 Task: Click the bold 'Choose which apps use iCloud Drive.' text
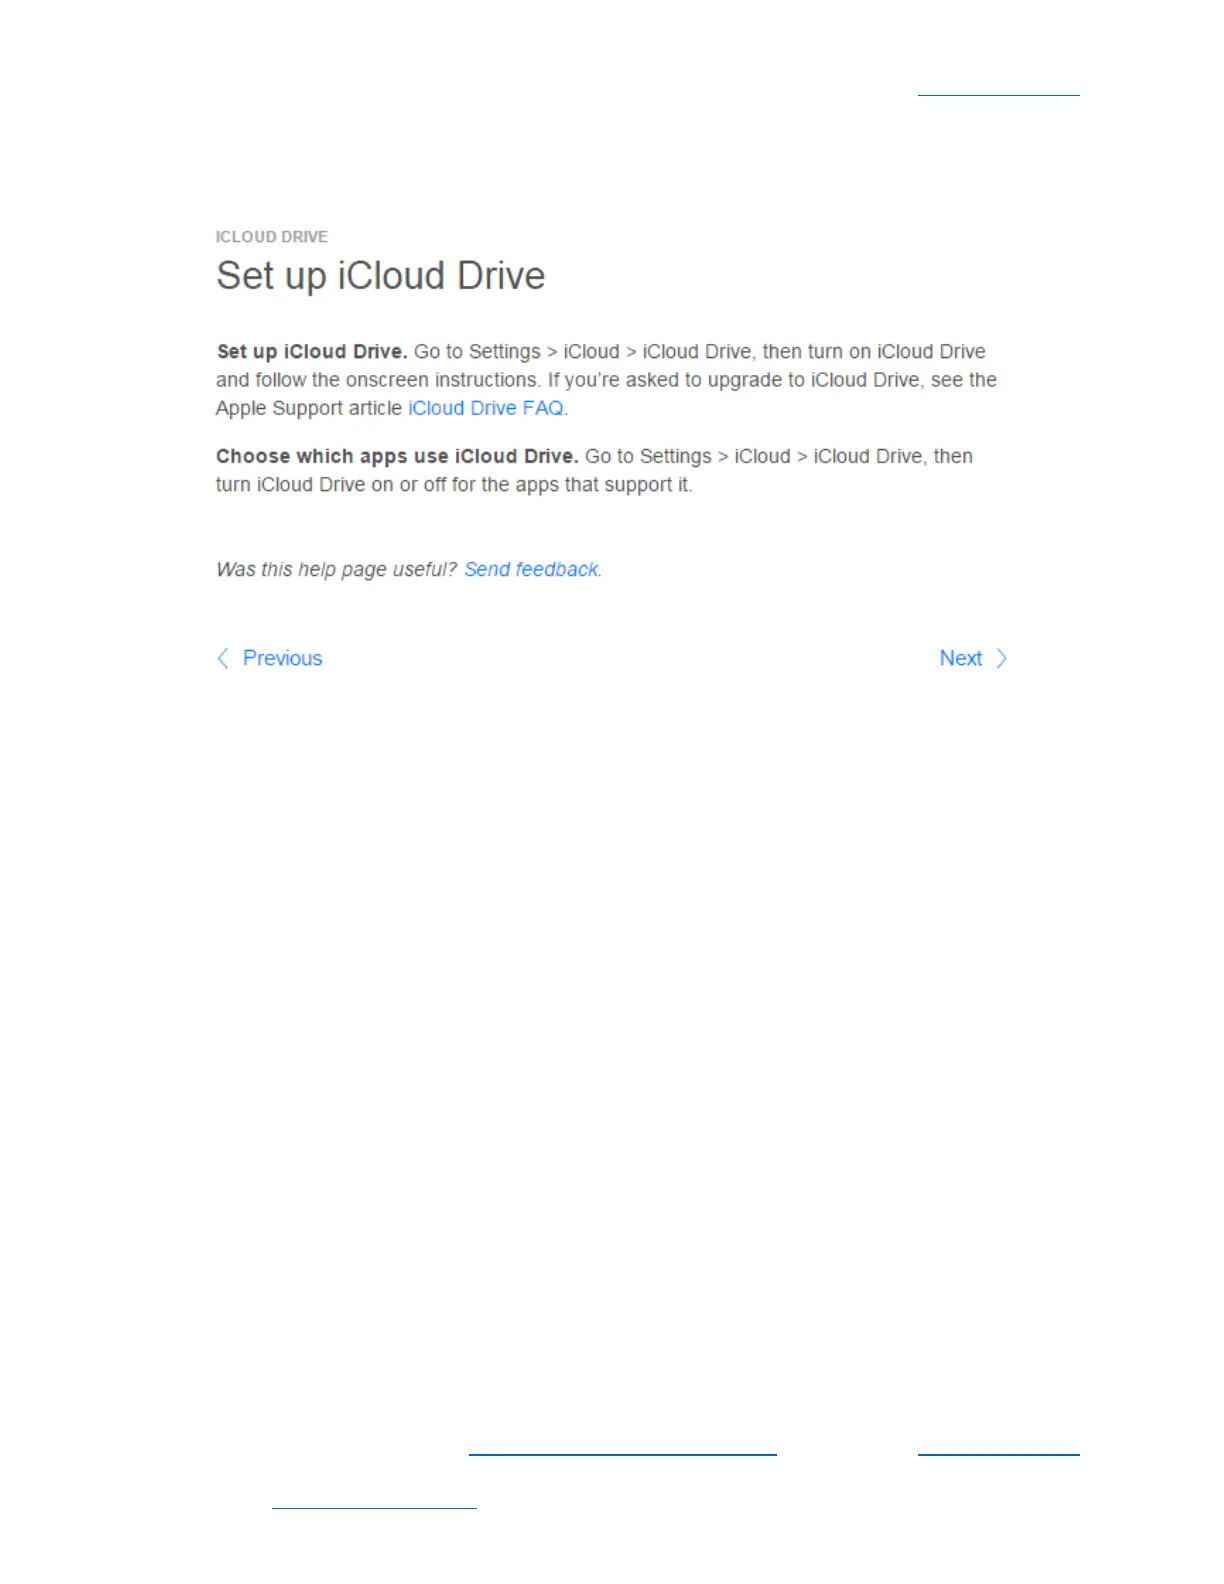[x=397, y=456]
